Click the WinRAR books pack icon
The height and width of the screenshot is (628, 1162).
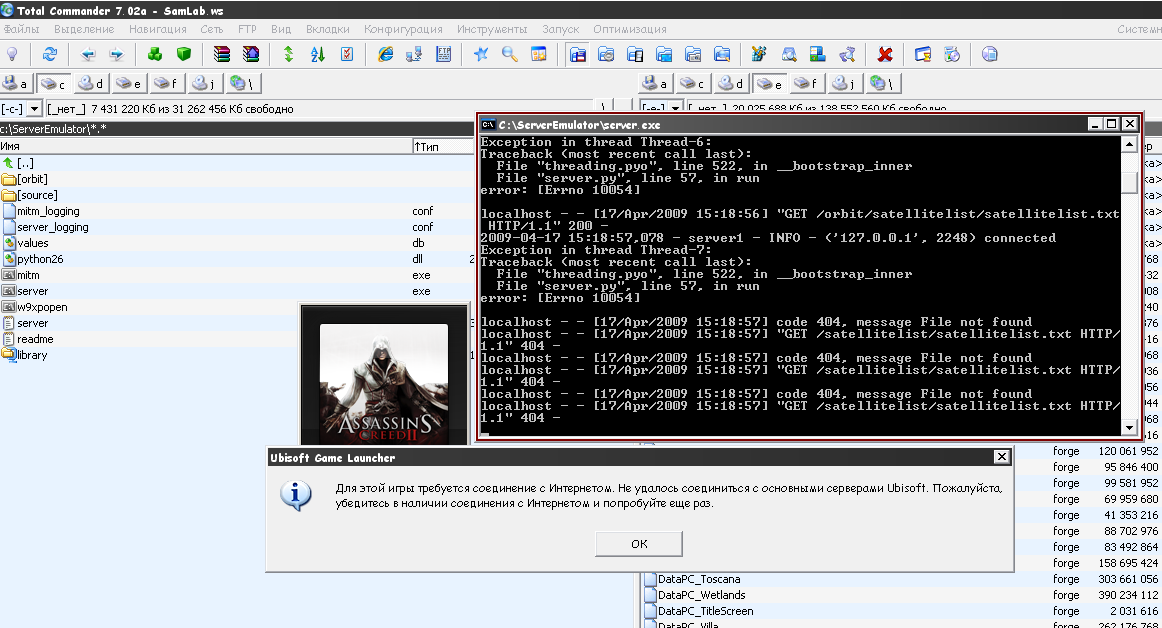tap(222, 54)
